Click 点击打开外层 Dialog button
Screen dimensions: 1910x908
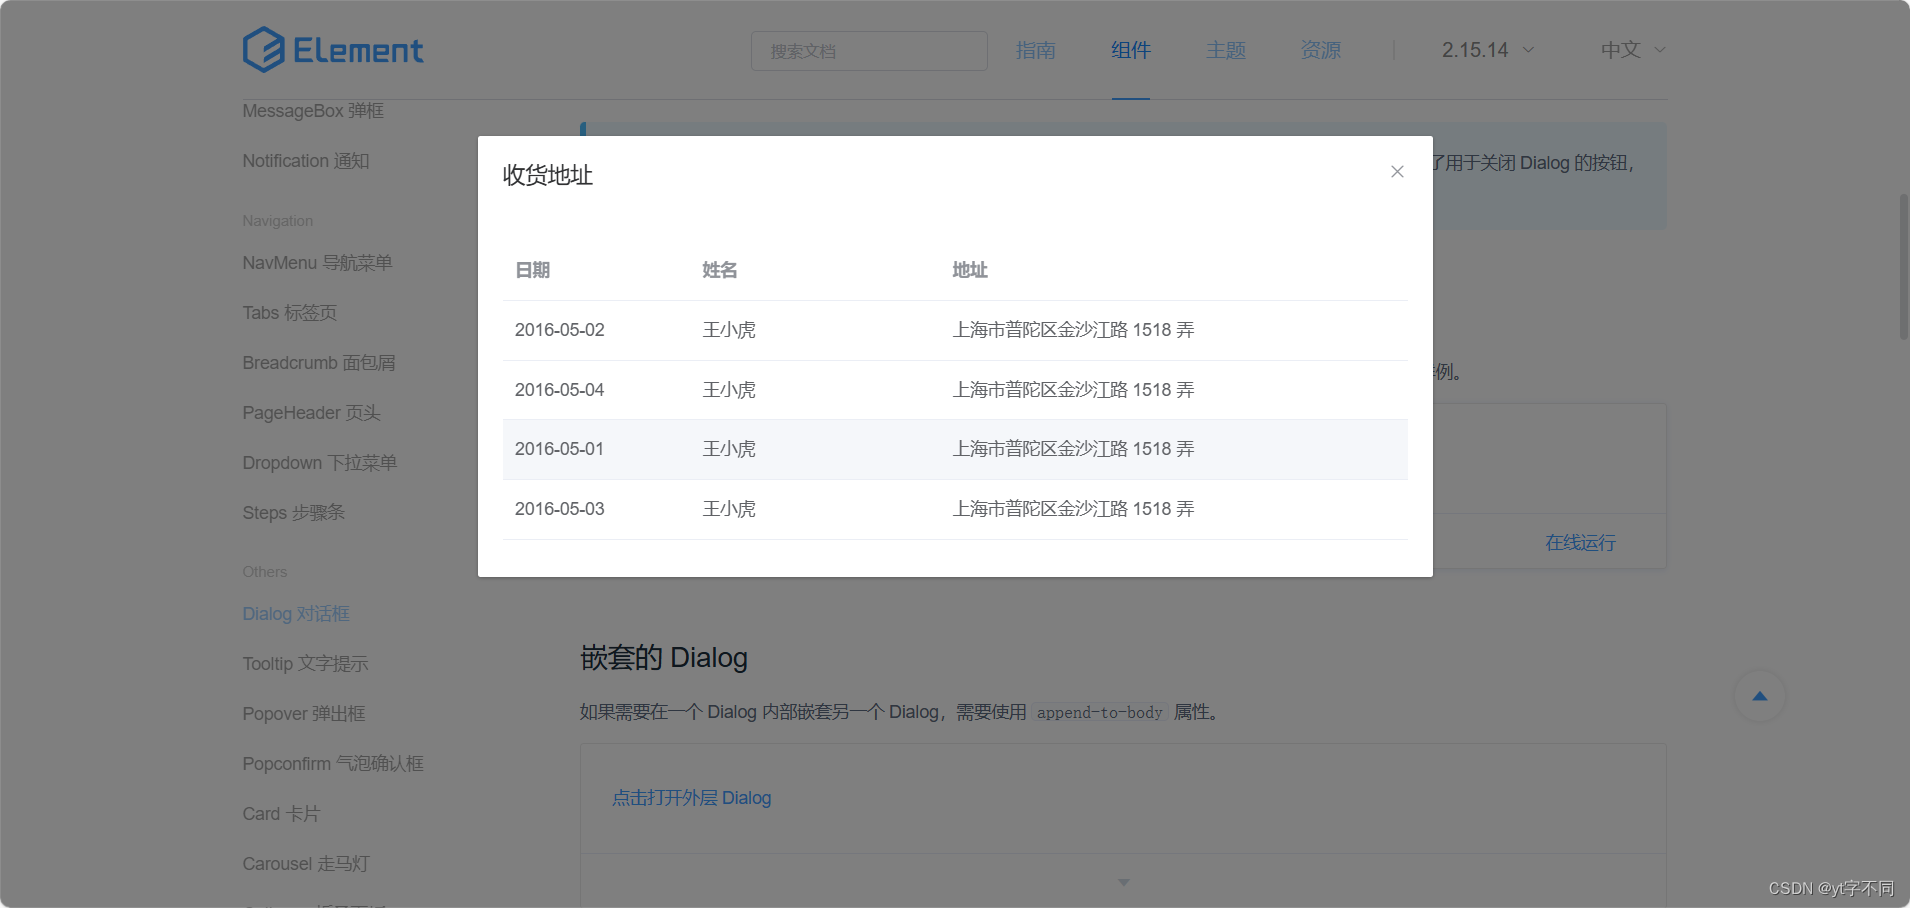pyautogui.click(x=692, y=798)
